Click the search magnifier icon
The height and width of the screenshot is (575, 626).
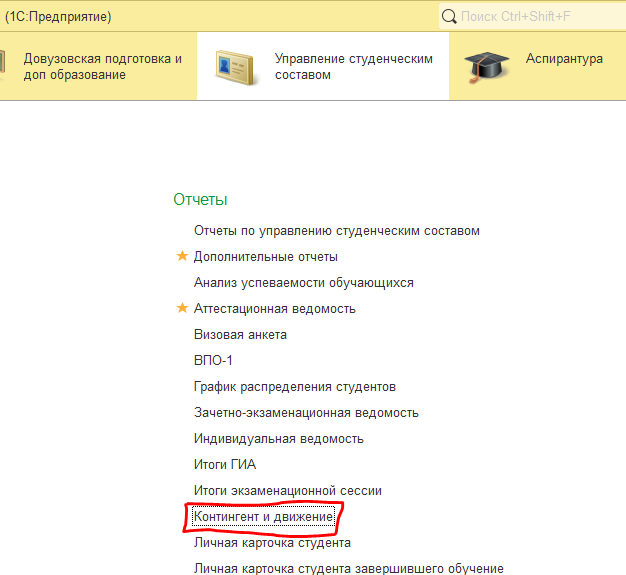coord(449,16)
